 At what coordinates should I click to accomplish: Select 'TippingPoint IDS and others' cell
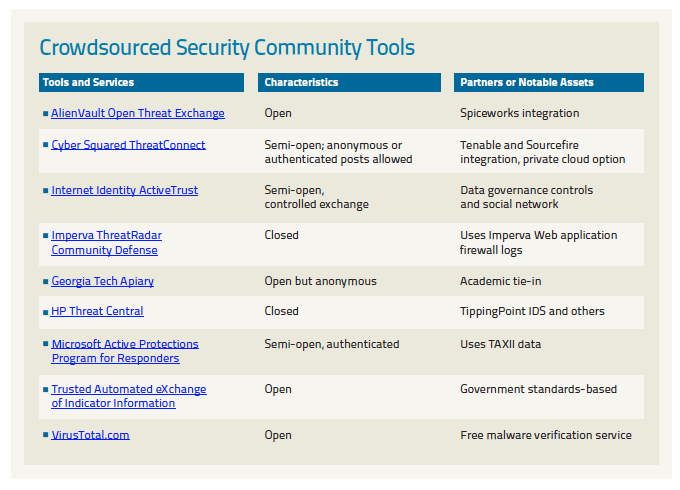532,311
